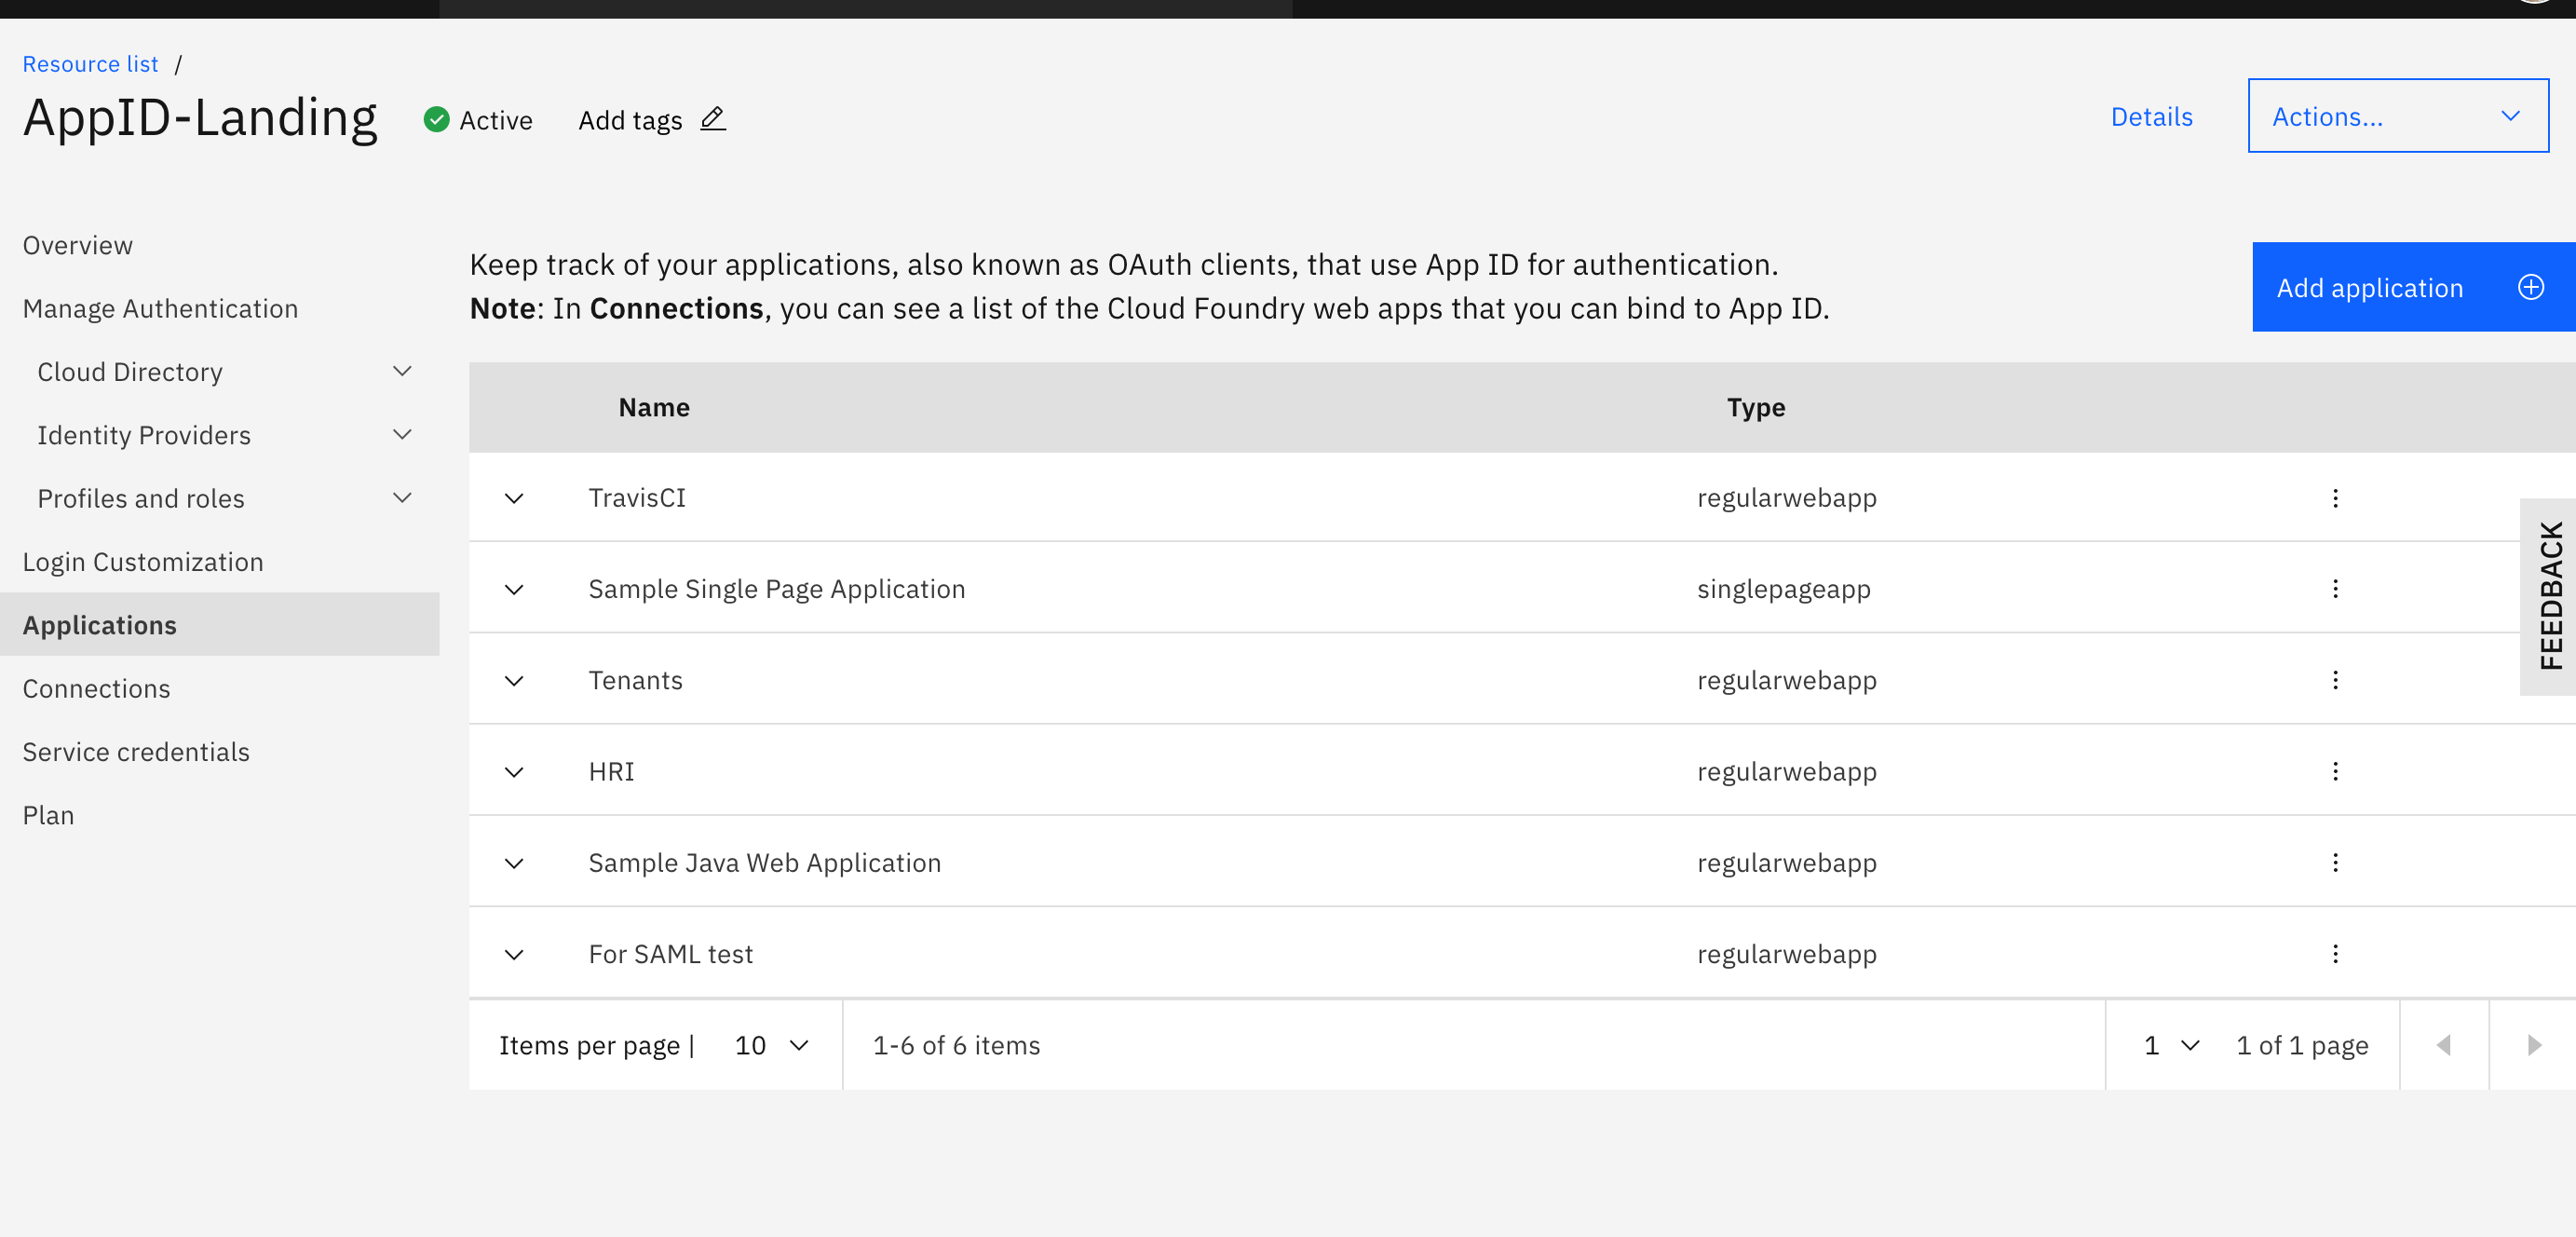
Task: Open the Actions dropdown menu
Action: (x=2397, y=115)
